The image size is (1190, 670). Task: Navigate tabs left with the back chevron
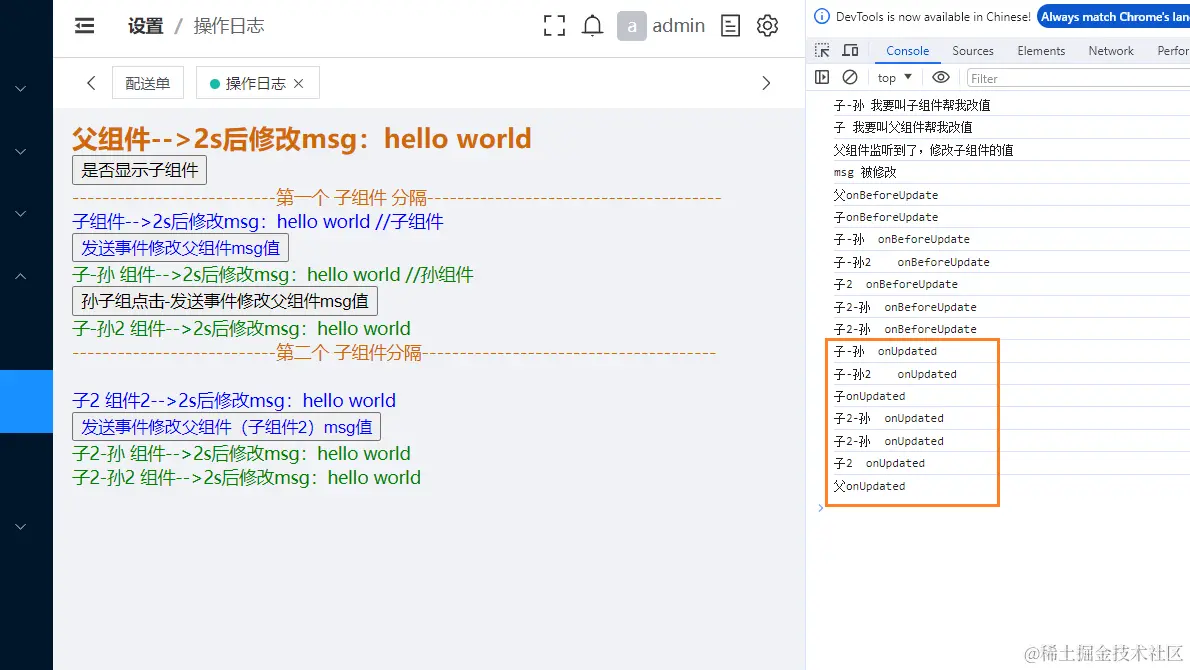[x=91, y=83]
